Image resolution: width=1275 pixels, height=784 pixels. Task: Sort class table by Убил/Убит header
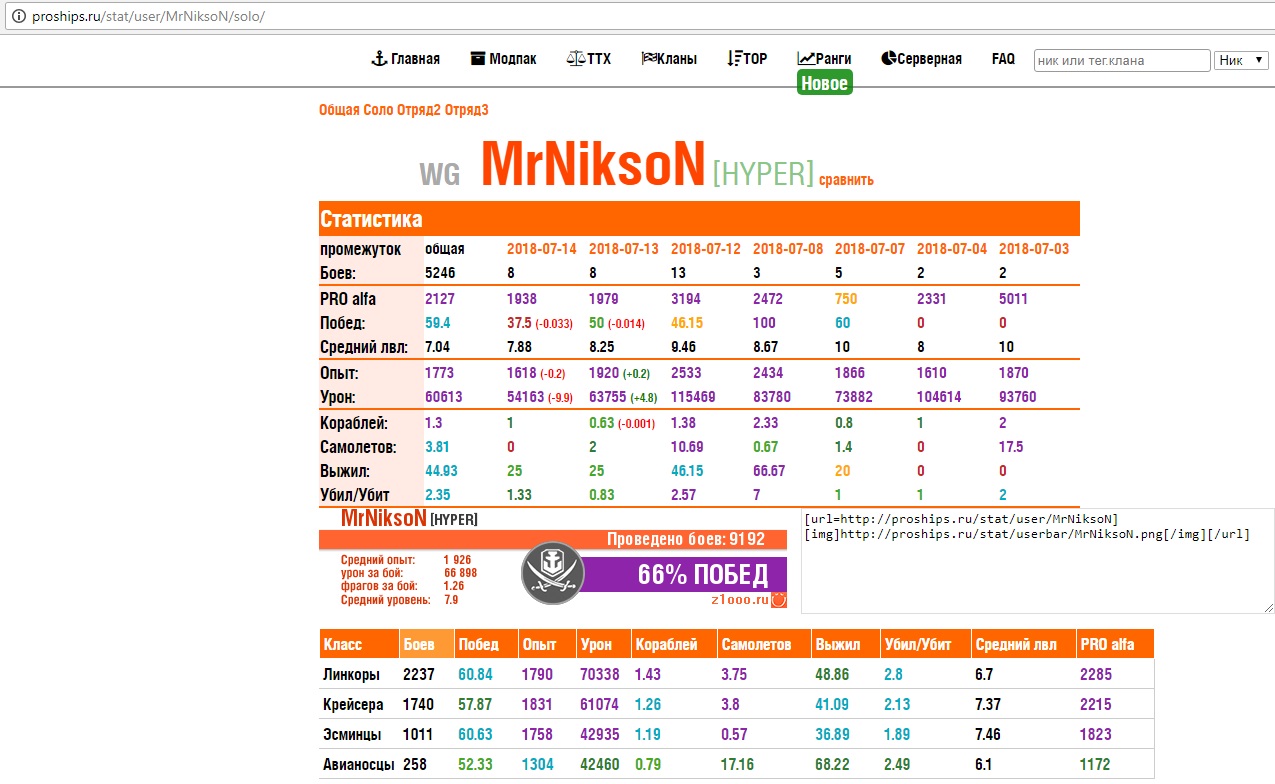click(x=925, y=644)
